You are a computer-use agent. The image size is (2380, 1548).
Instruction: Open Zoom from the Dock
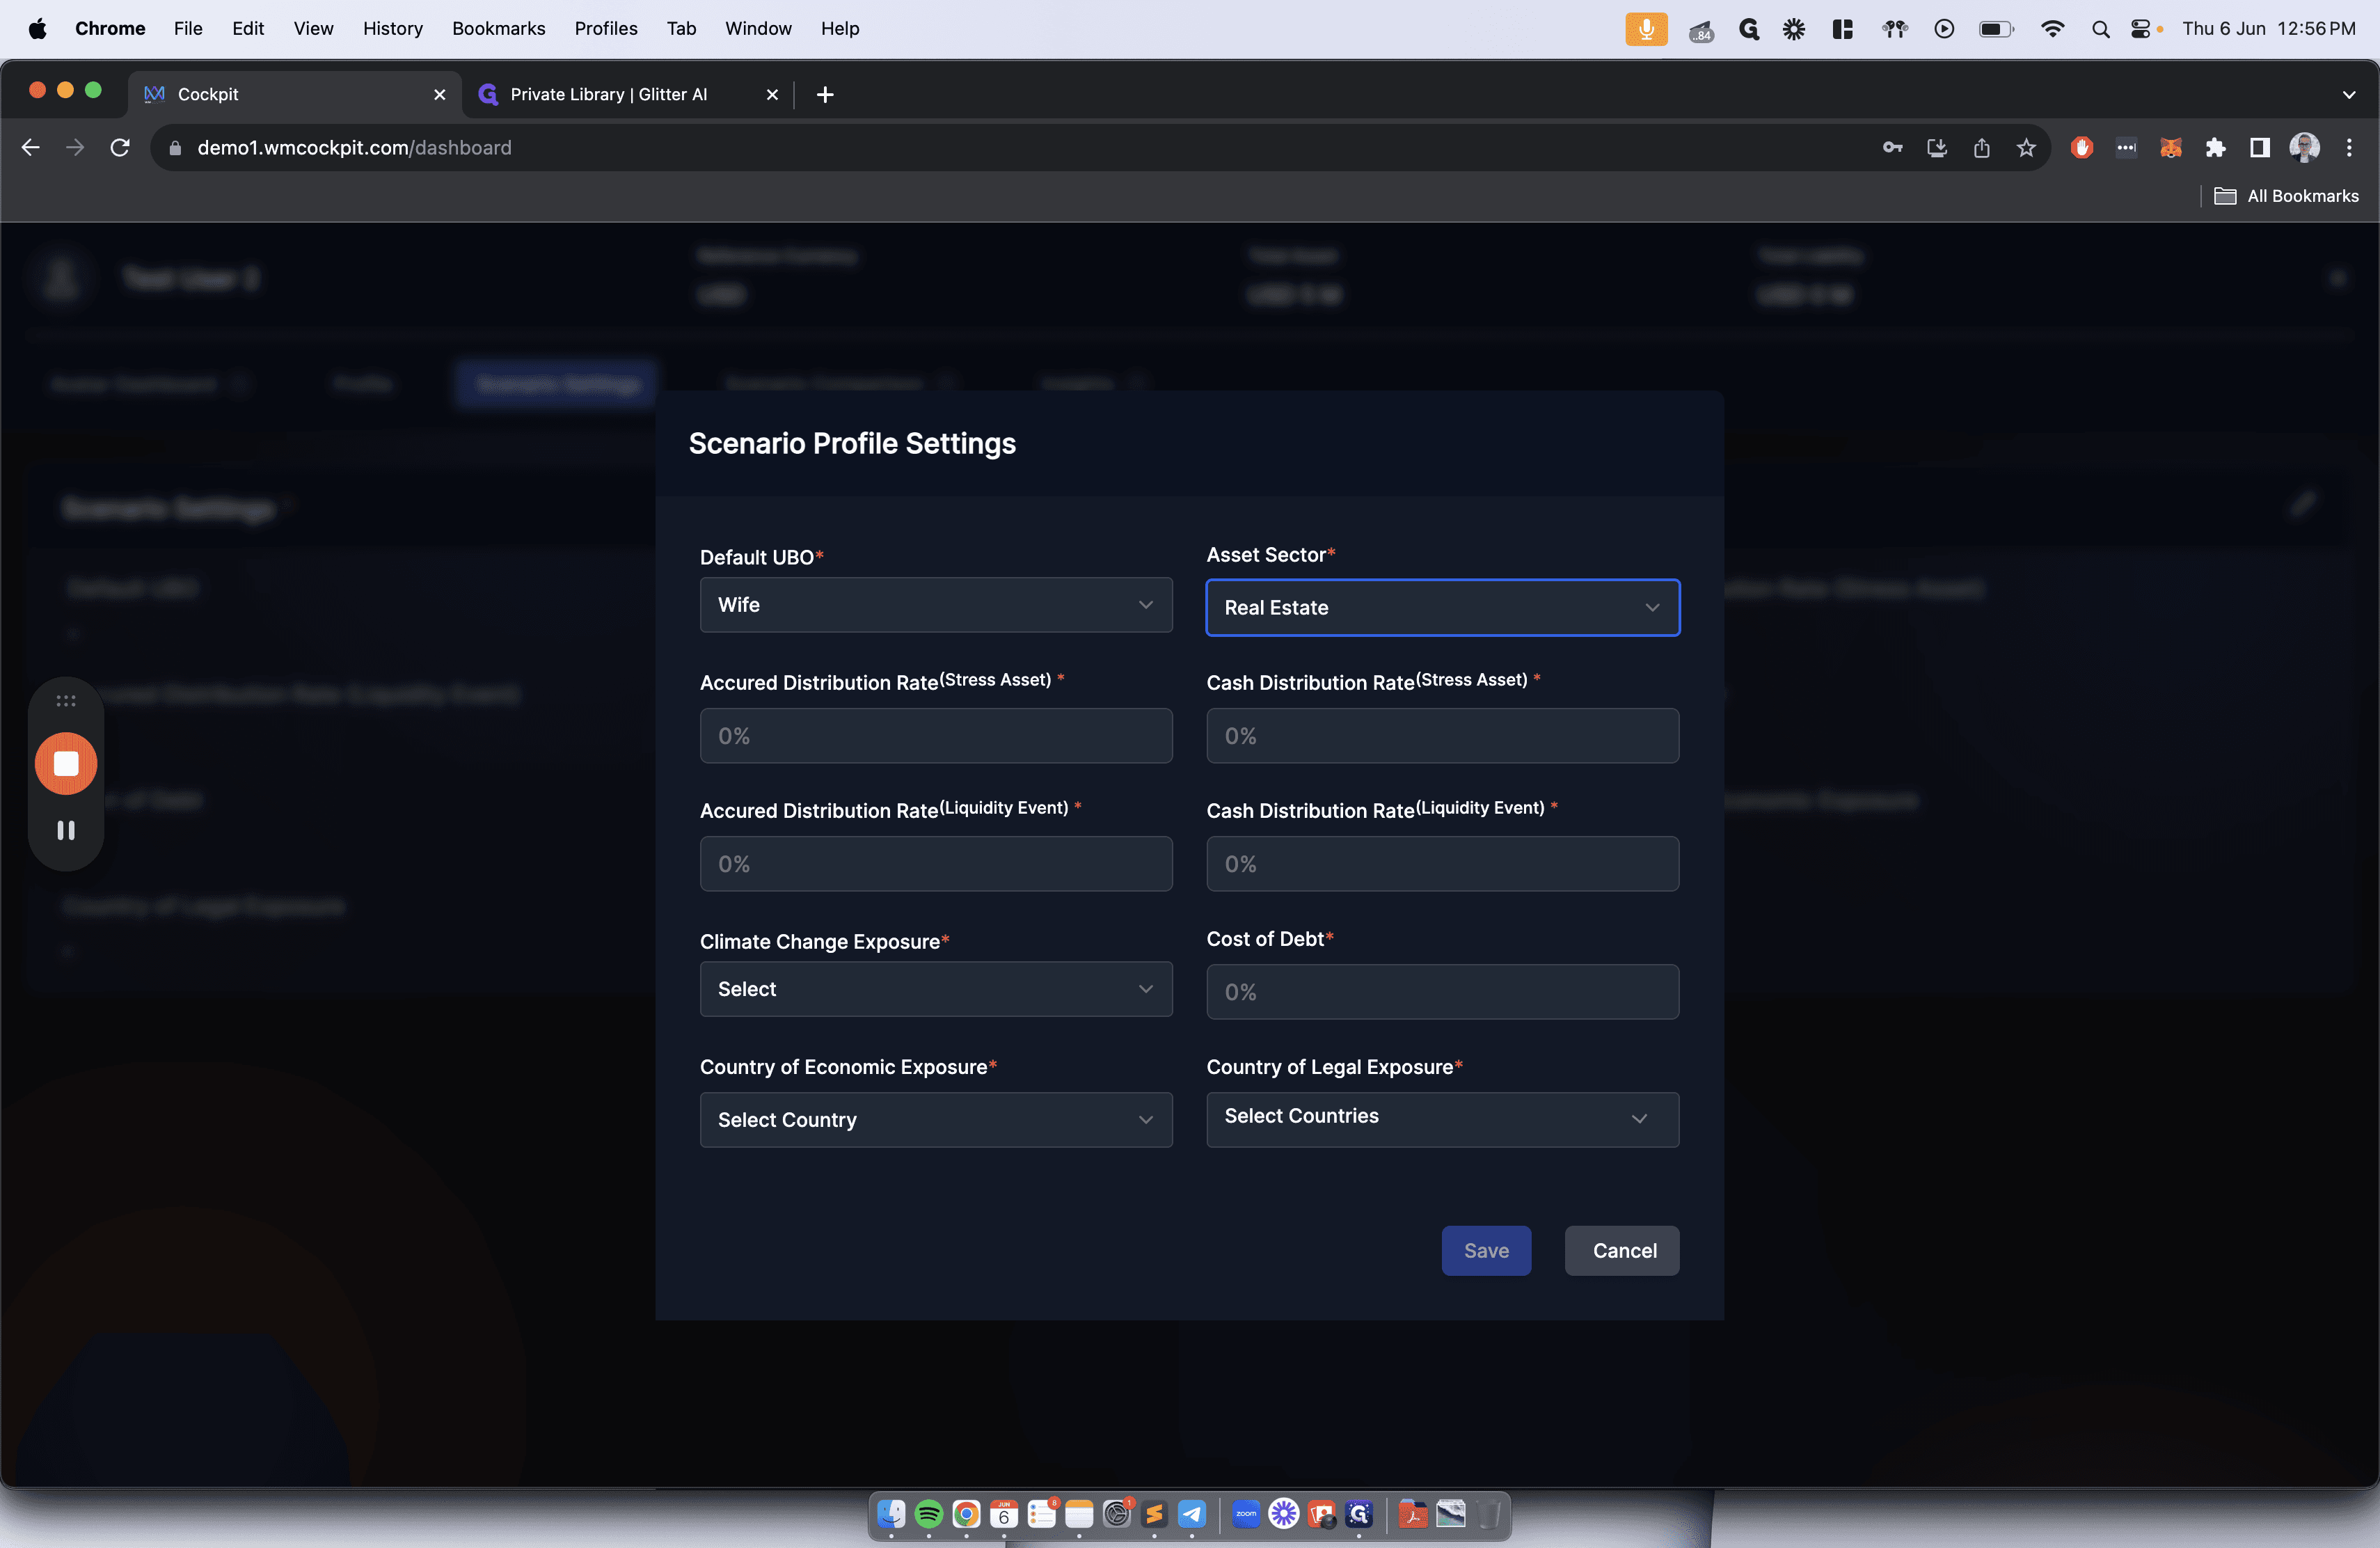click(x=1246, y=1514)
